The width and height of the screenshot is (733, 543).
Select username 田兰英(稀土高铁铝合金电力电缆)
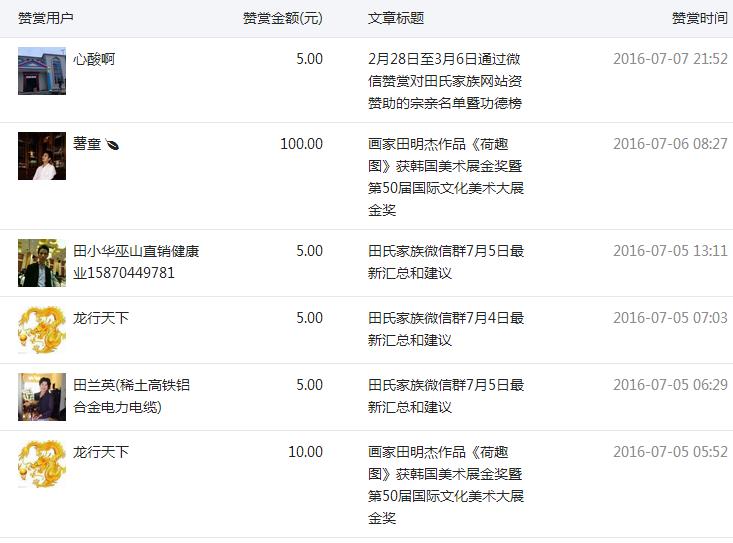pyautogui.click(x=131, y=396)
